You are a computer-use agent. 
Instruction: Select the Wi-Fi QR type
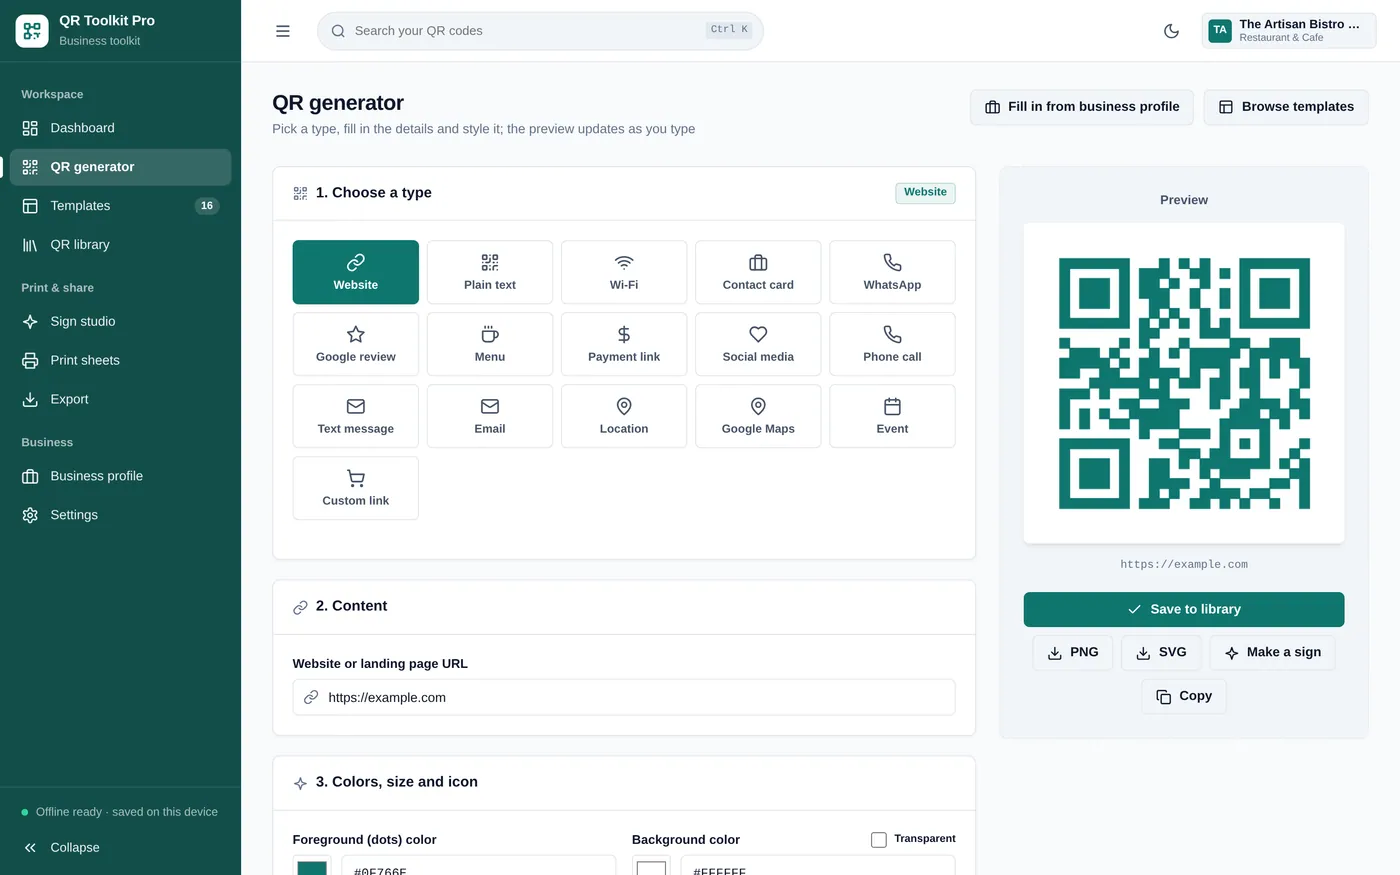[x=624, y=272]
